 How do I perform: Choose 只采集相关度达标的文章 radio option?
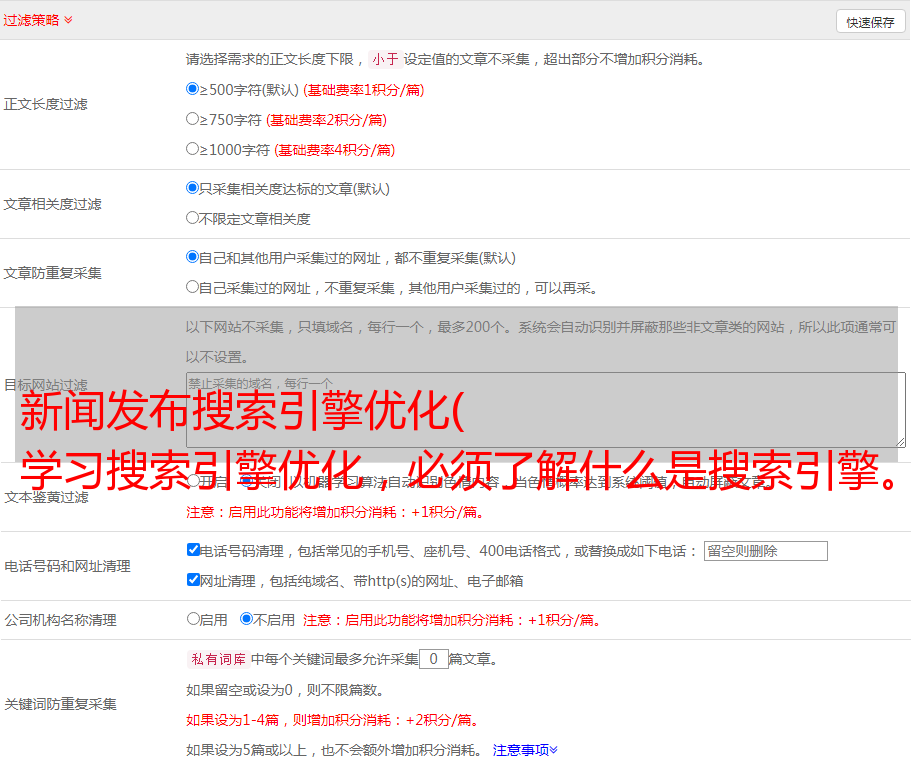(192, 188)
